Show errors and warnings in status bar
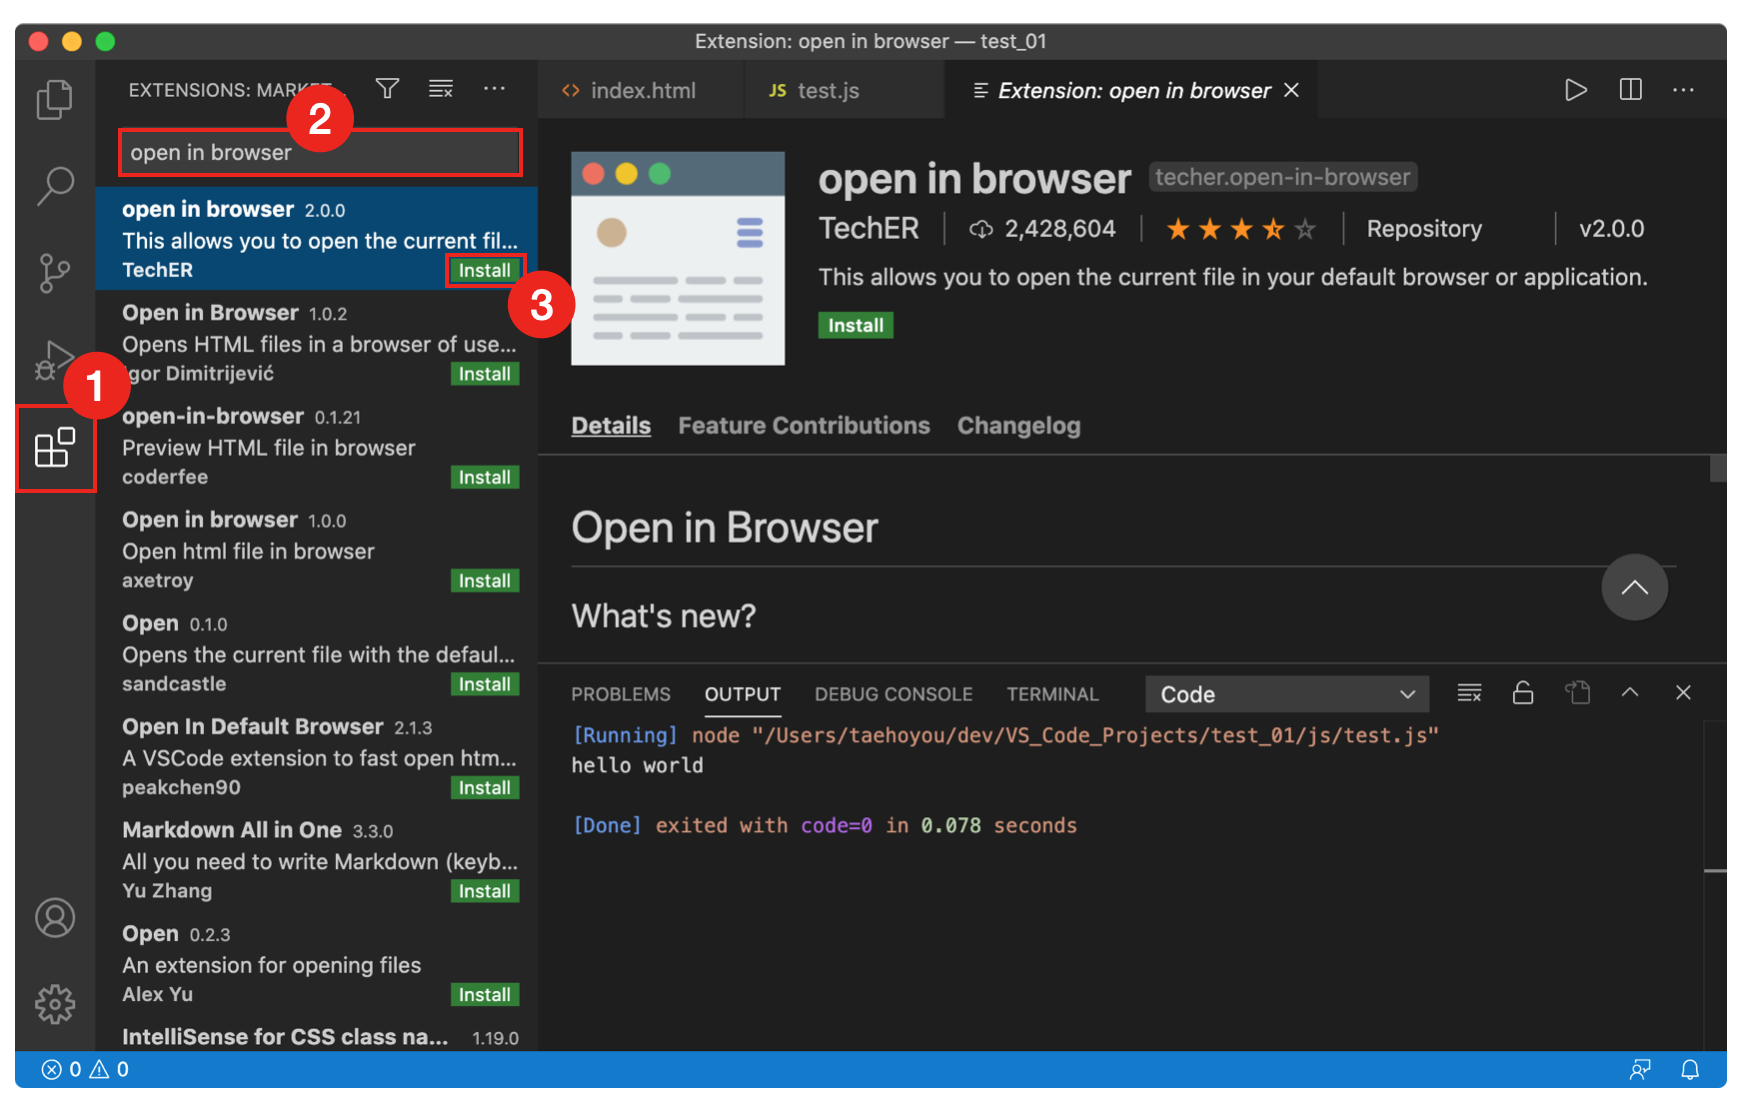 [85, 1069]
